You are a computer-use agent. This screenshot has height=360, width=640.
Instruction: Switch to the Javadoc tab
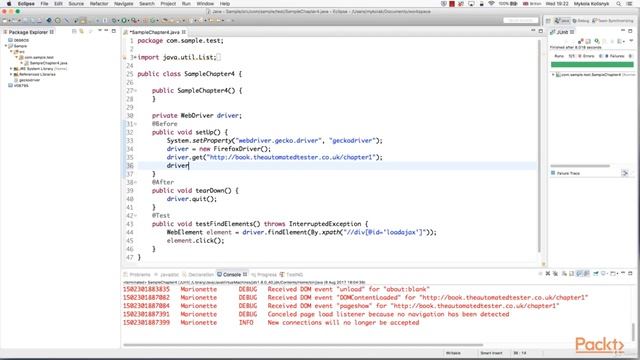coord(167,275)
